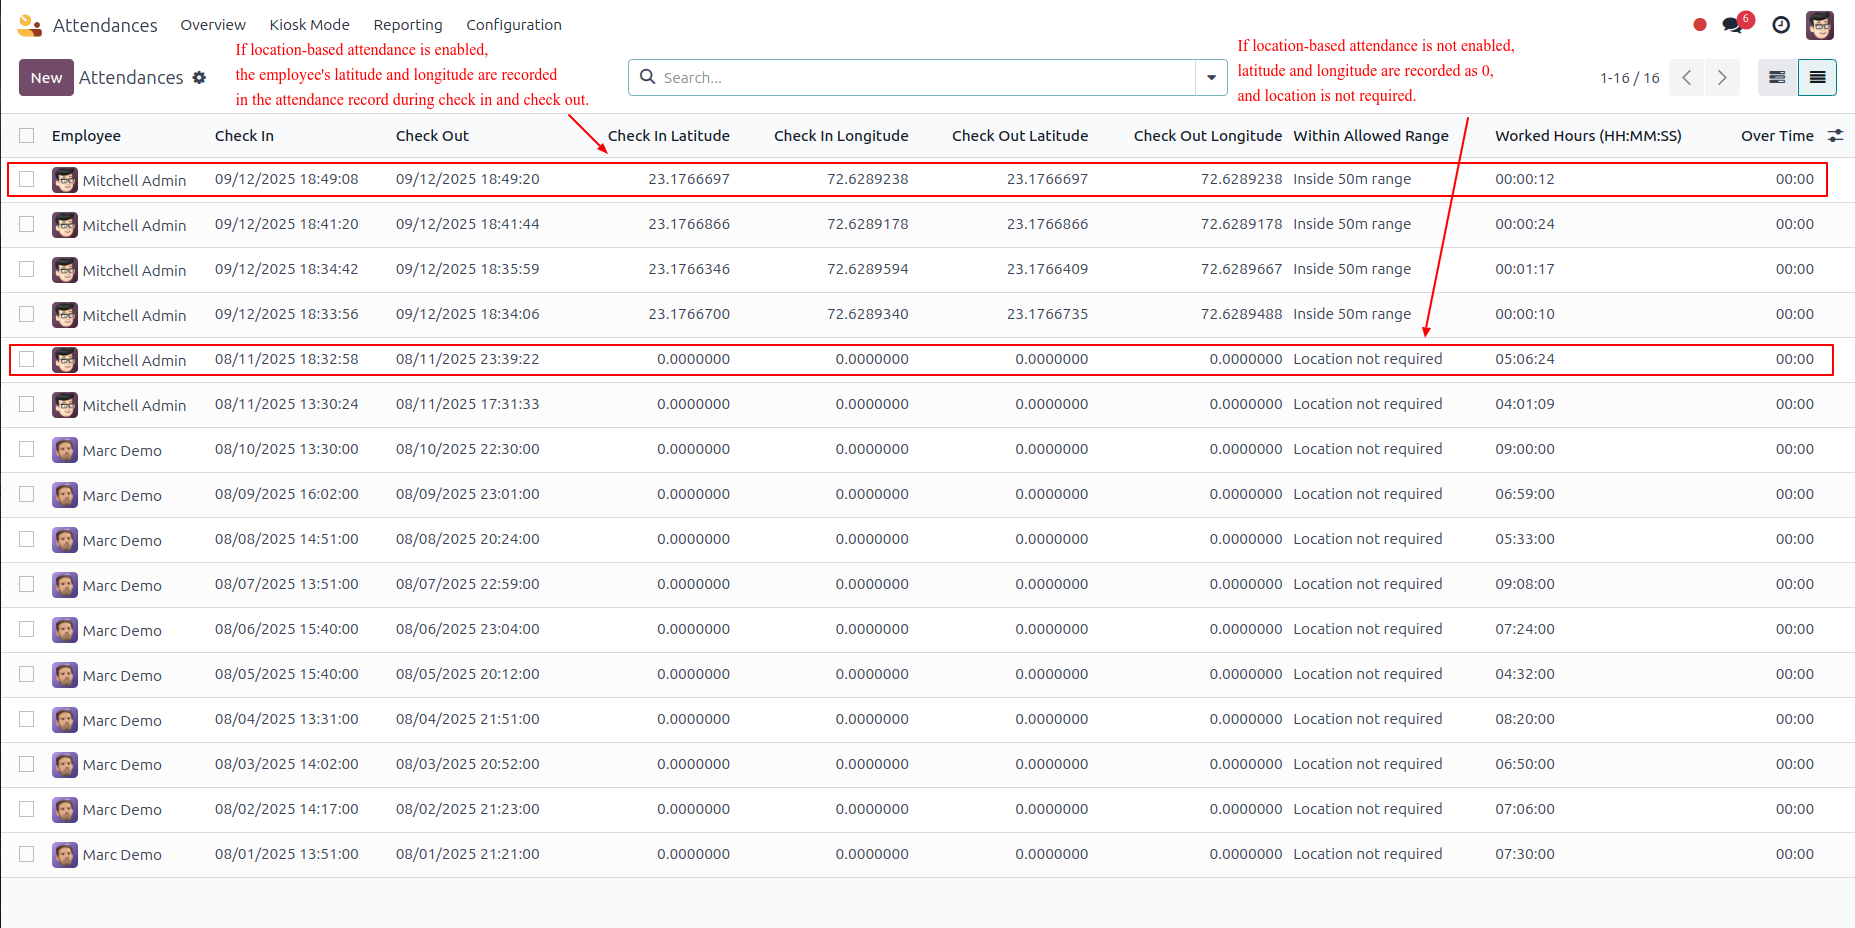This screenshot has height=928, width=1855.
Task: Go to next page of records
Action: (1722, 77)
